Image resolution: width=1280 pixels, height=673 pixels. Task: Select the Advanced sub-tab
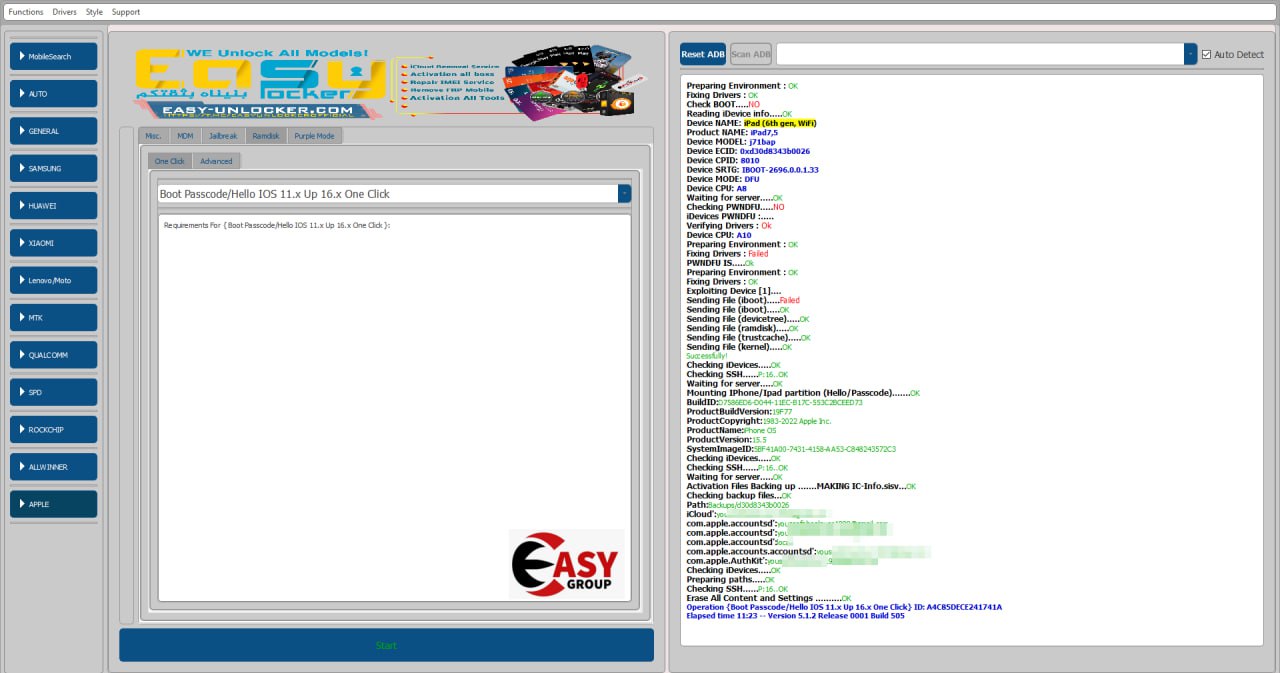(x=216, y=161)
